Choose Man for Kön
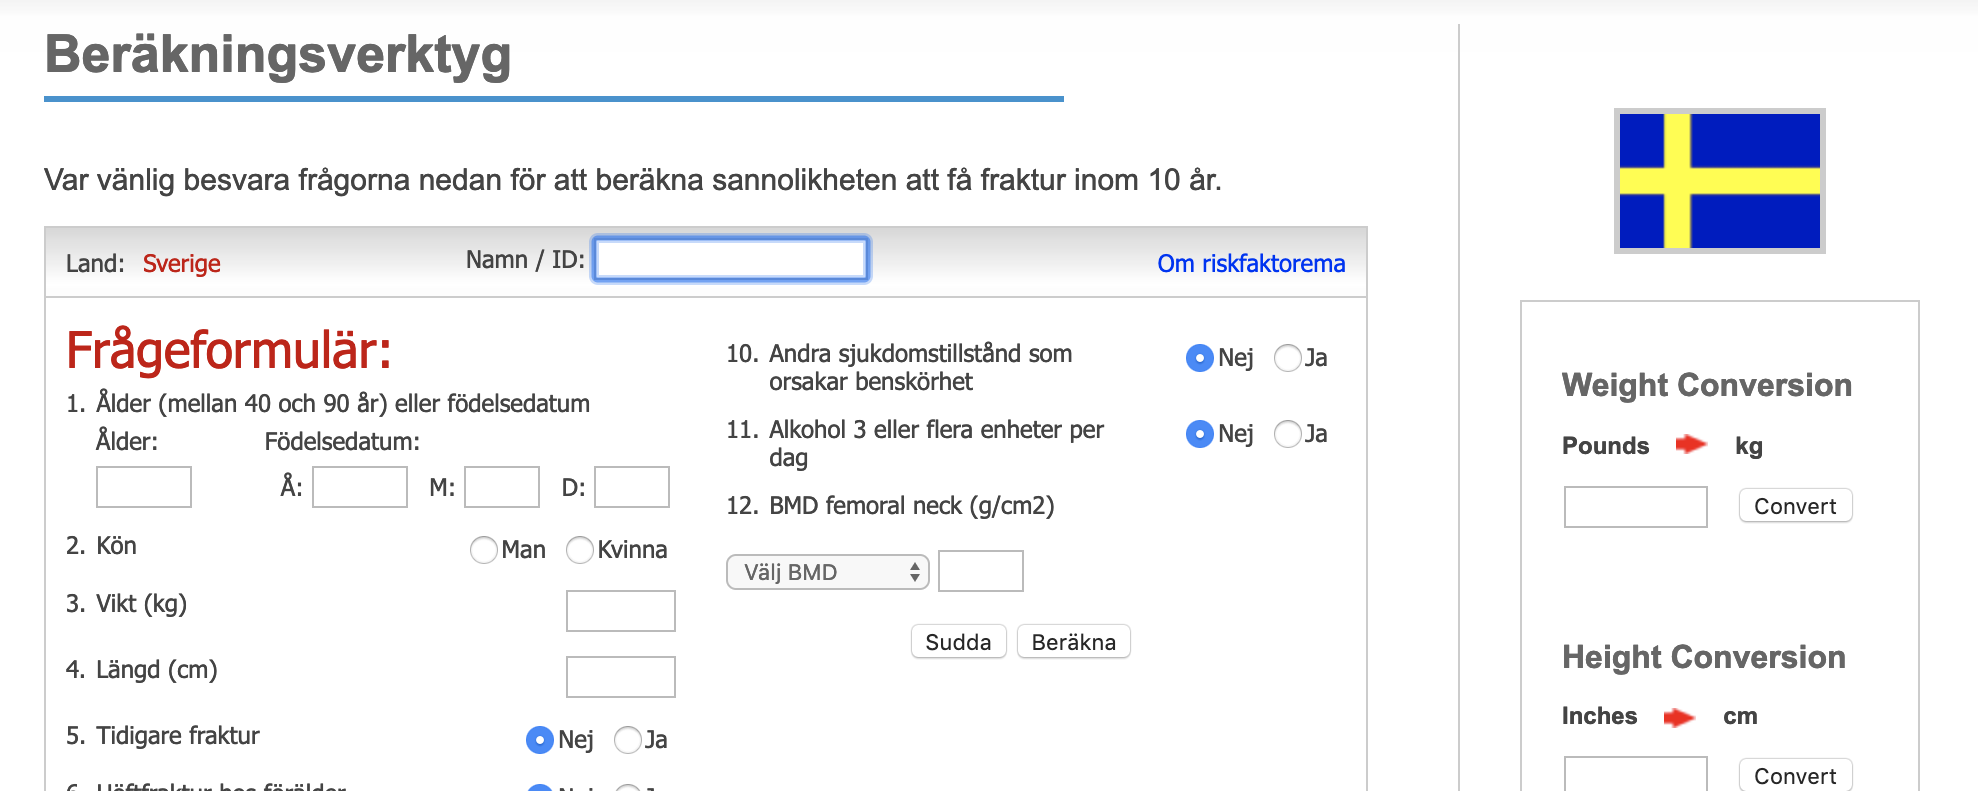This screenshot has height=791, width=1978. tap(484, 550)
